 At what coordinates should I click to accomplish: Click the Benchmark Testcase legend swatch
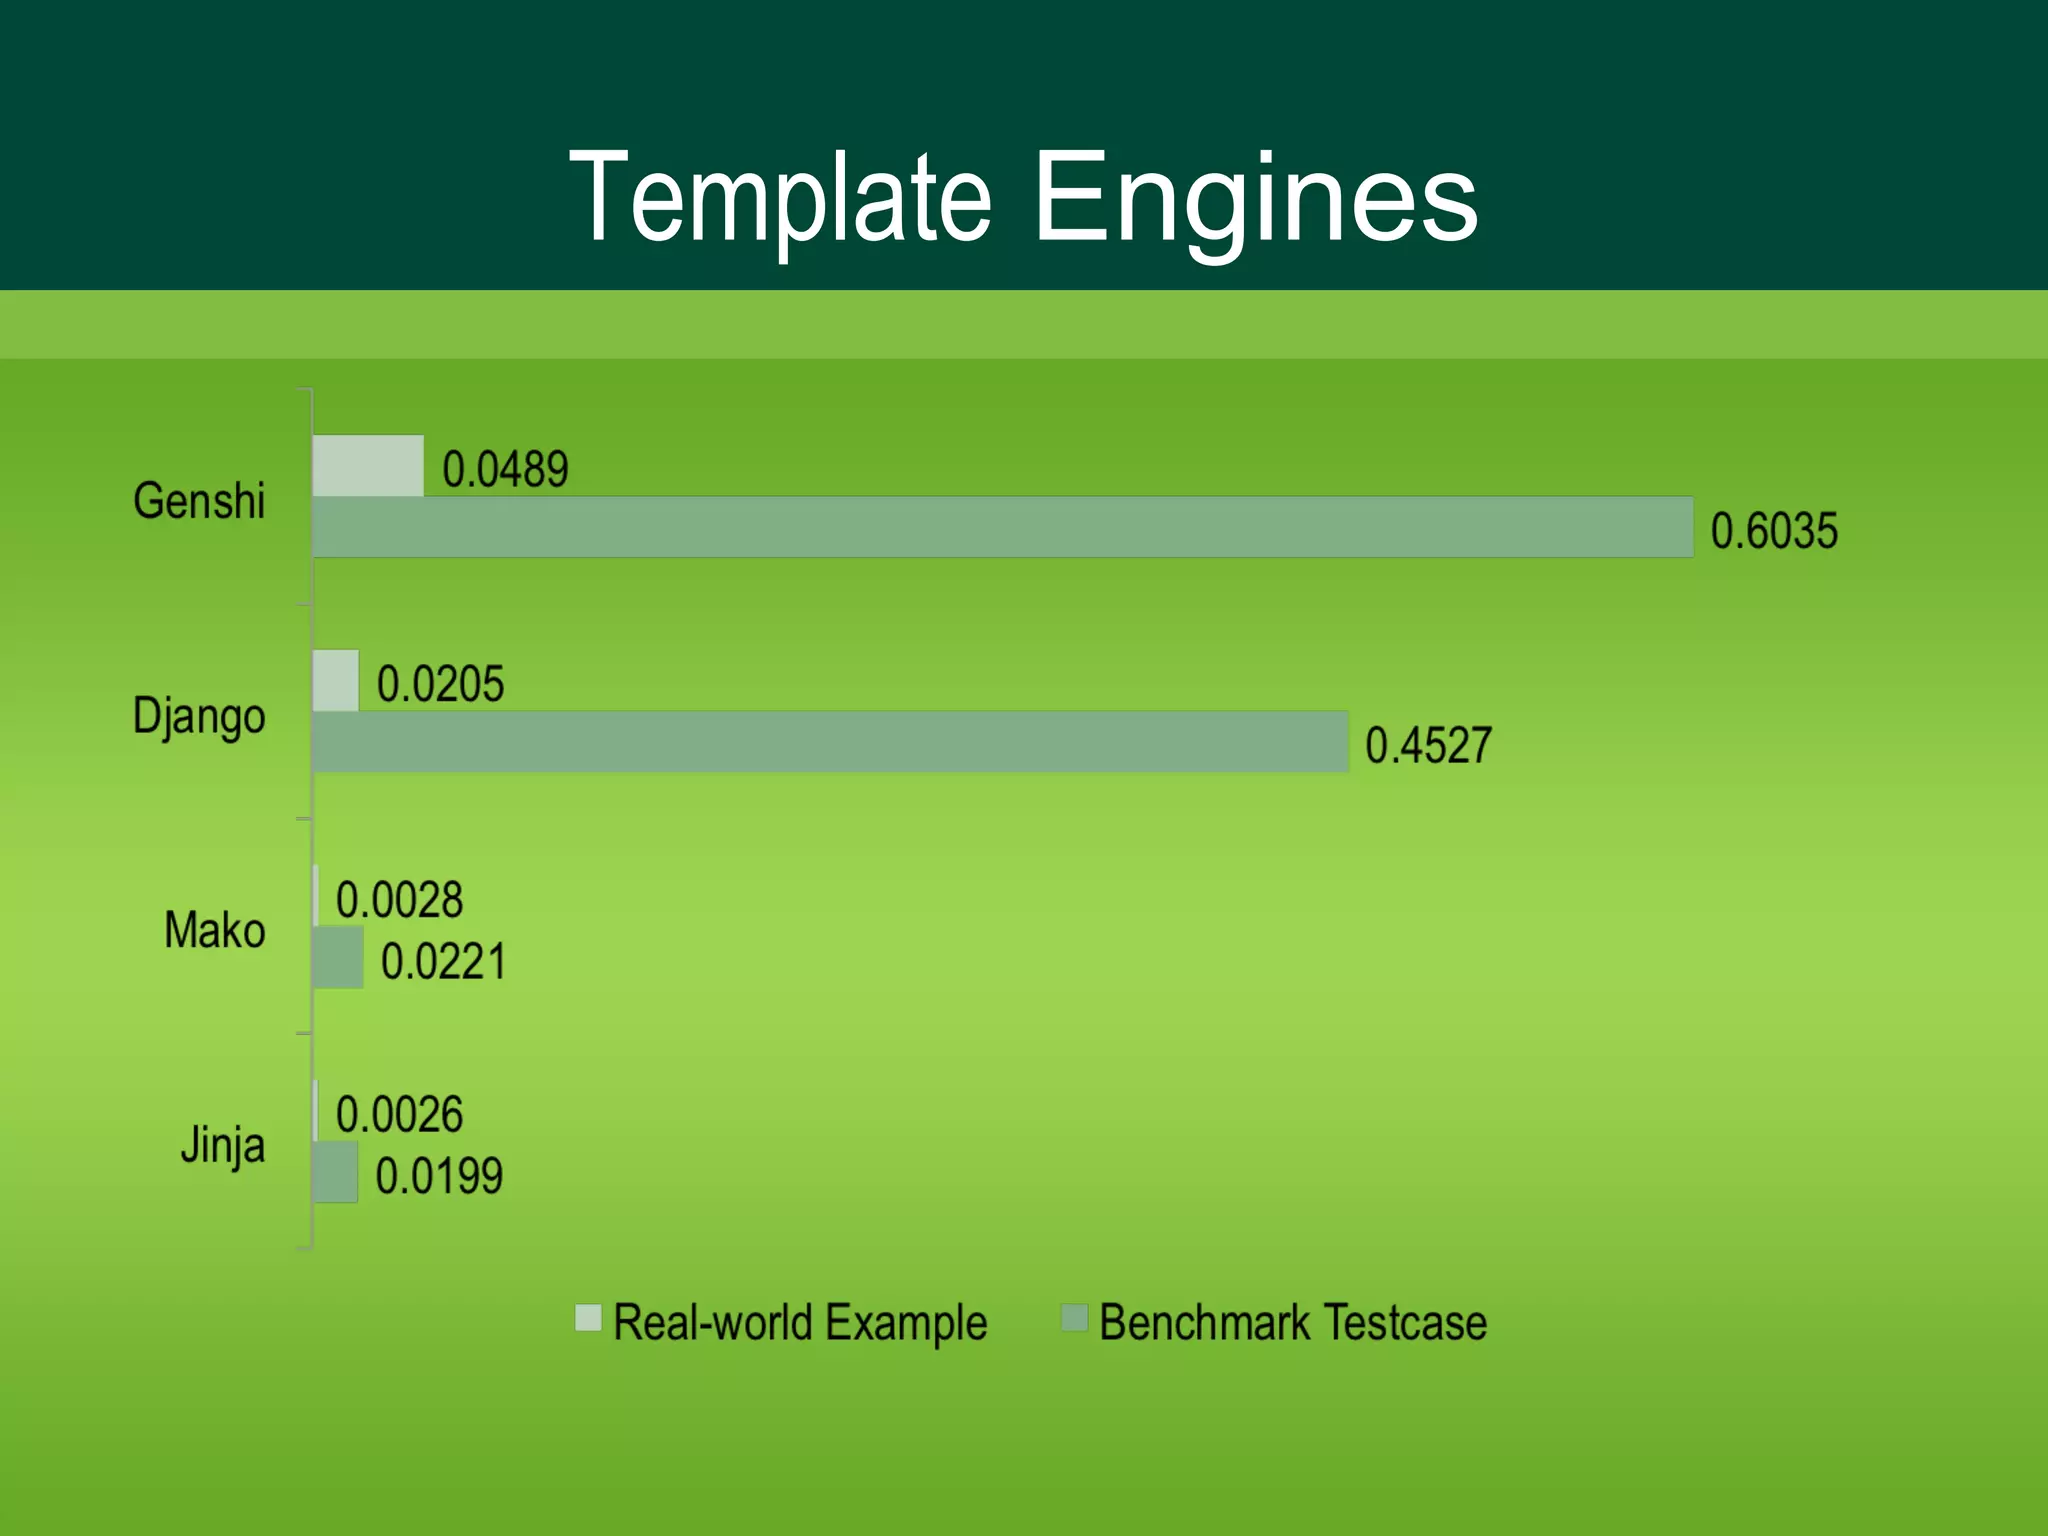[1074, 1318]
